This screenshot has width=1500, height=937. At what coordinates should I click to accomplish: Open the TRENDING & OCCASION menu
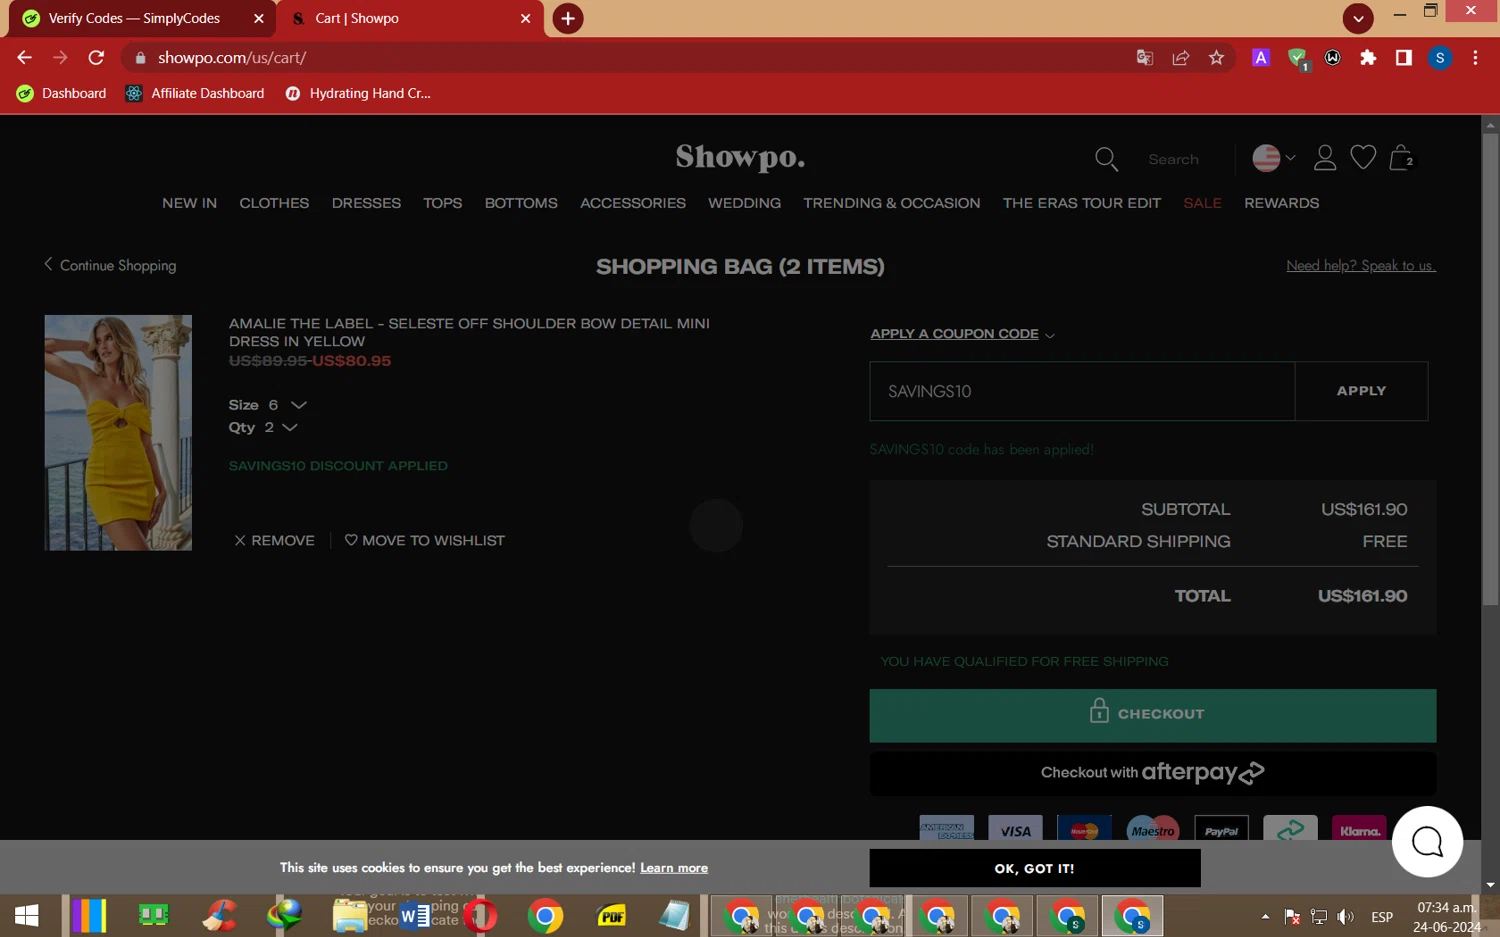892,203
